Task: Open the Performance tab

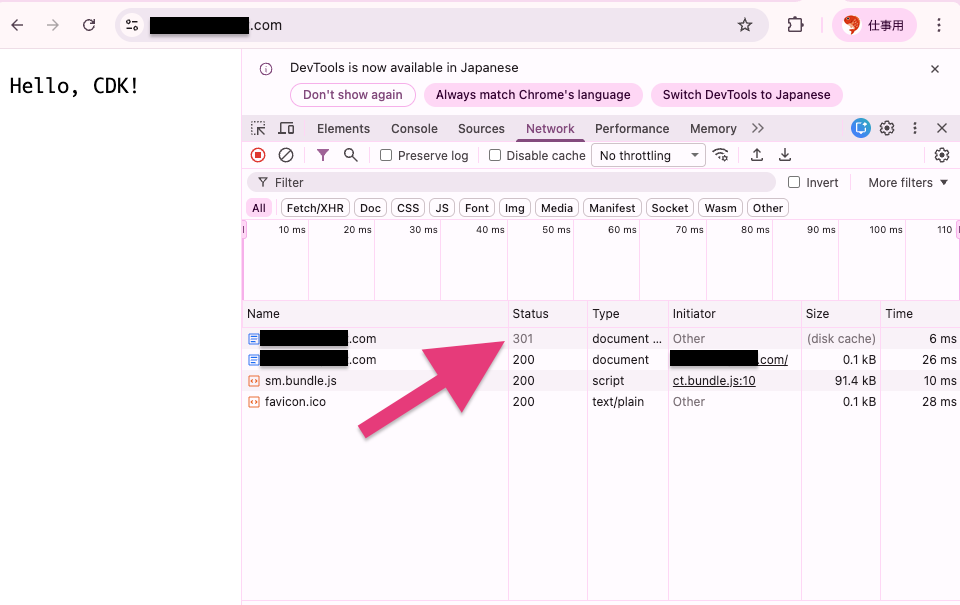Action: [x=632, y=129]
